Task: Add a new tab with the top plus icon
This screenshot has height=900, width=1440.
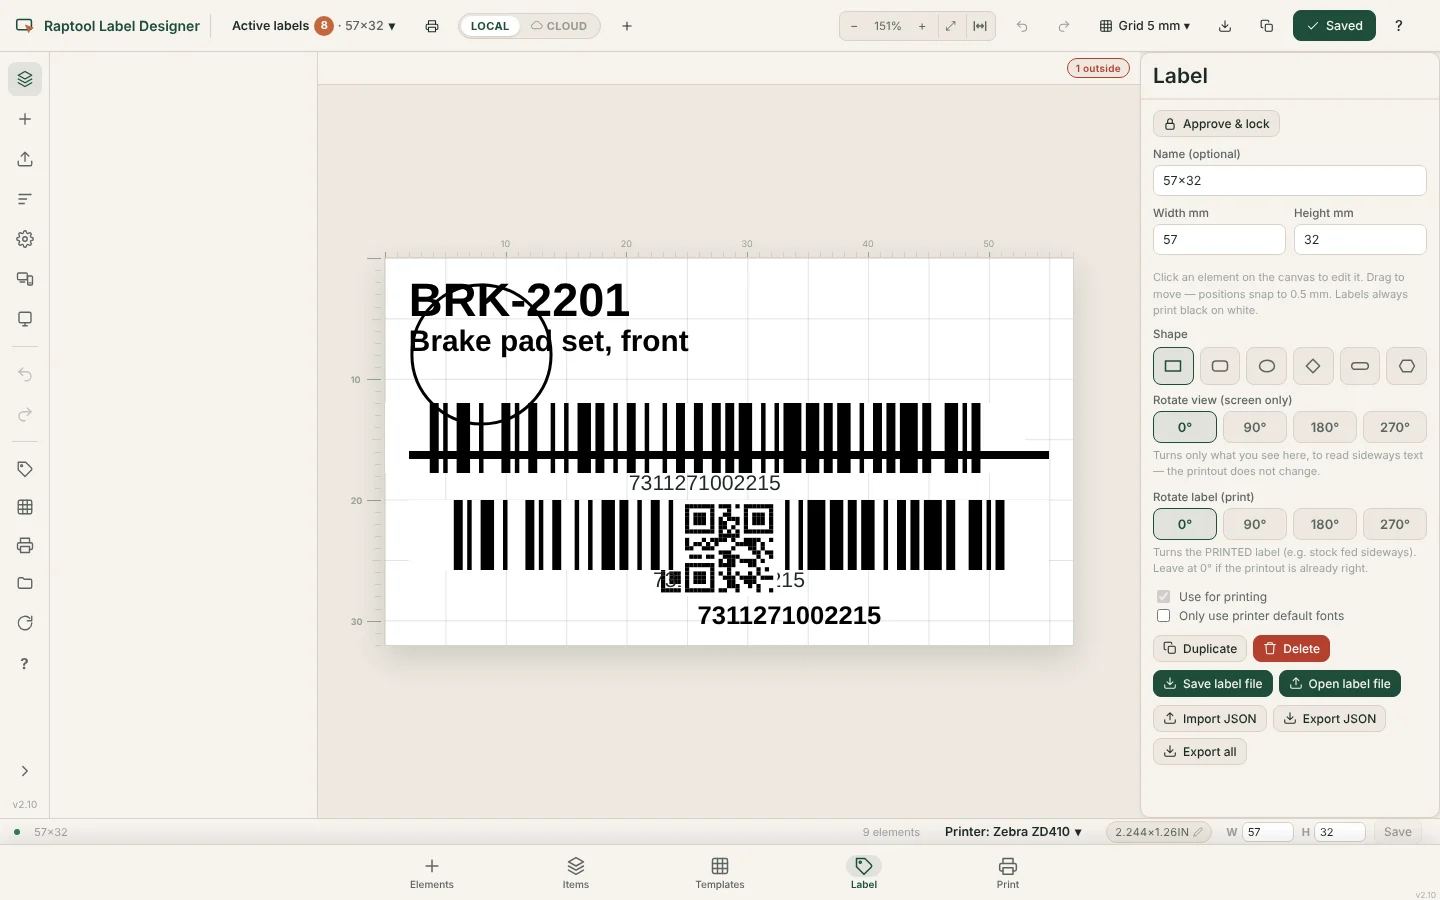Action: tap(627, 26)
